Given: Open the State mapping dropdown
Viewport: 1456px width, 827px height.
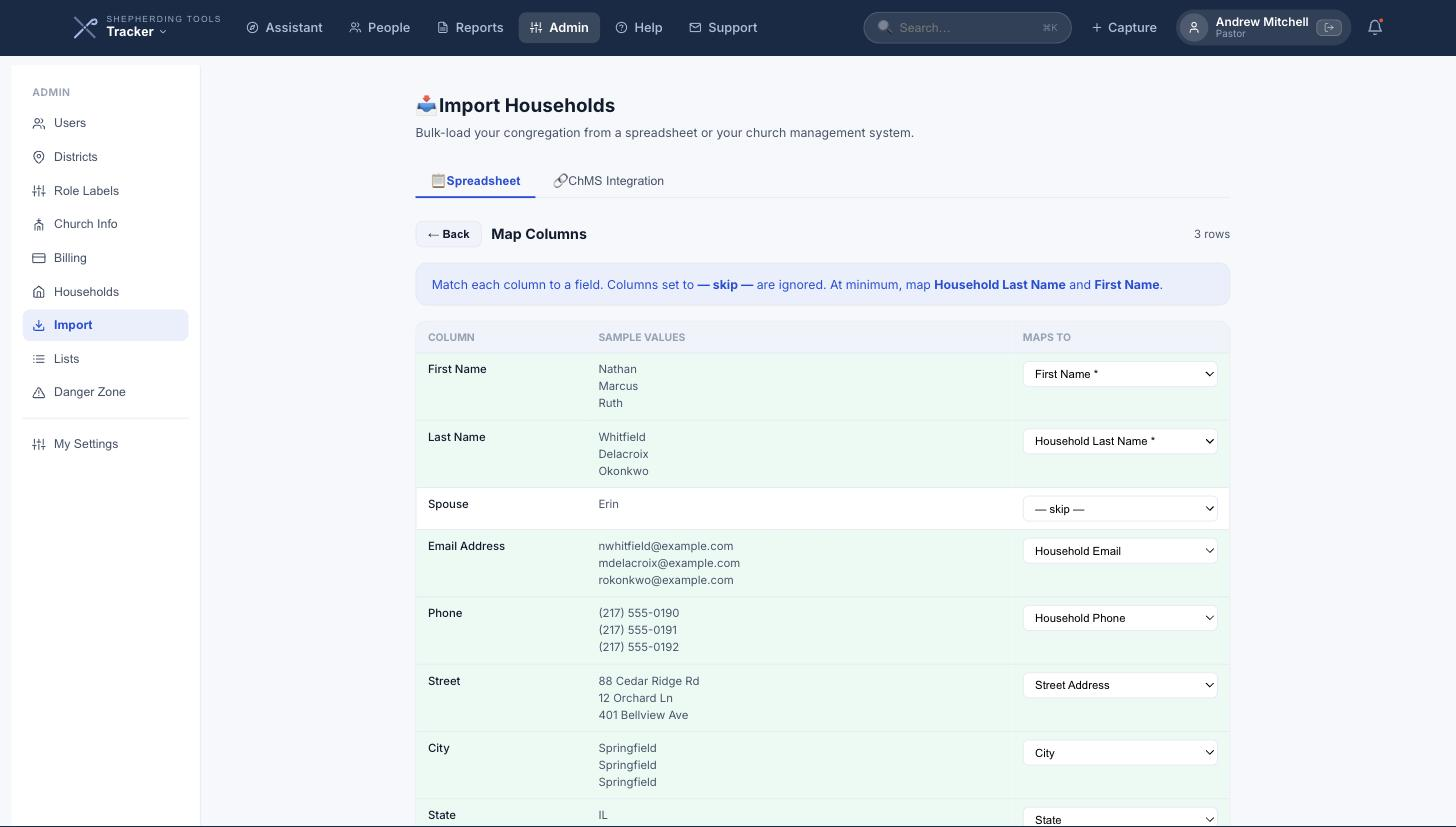Looking at the screenshot, I should (1120, 817).
